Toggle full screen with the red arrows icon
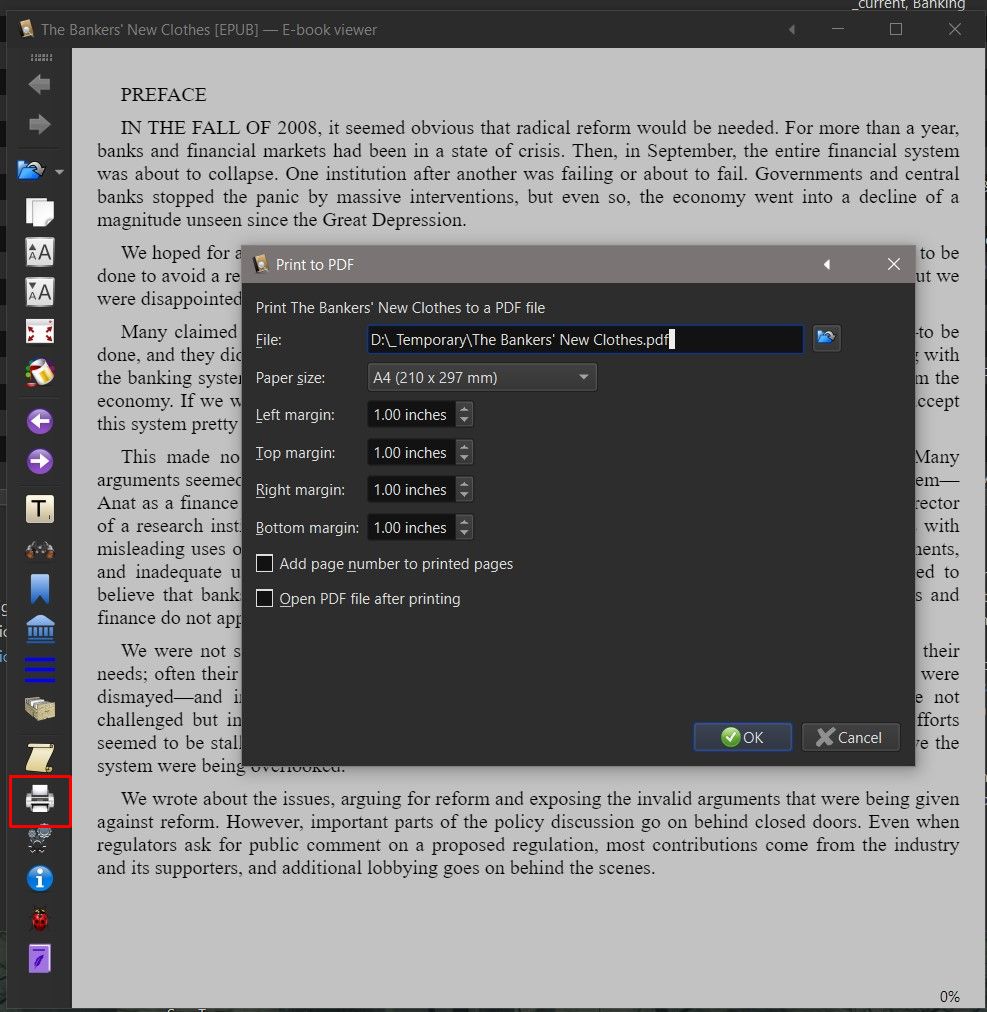 tap(39, 332)
